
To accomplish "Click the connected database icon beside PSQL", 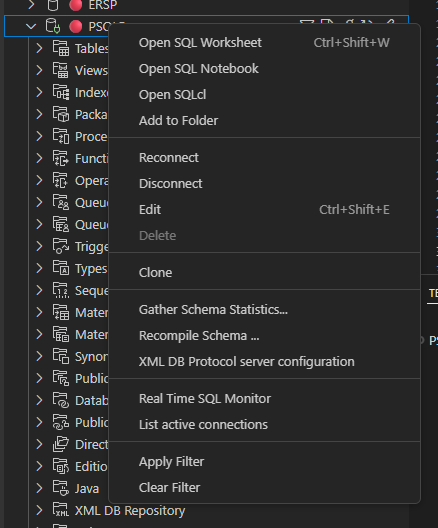I will [x=53, y=26].
